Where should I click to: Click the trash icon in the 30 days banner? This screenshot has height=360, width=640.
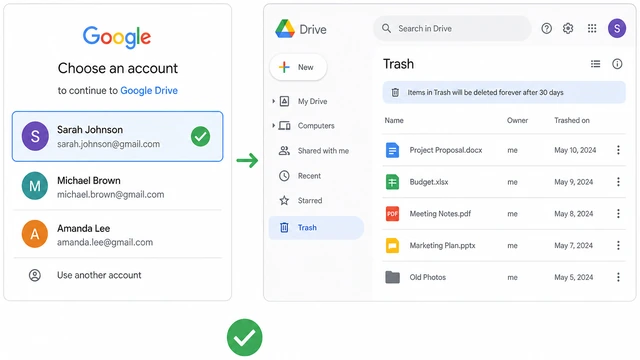tap(395, 92)
